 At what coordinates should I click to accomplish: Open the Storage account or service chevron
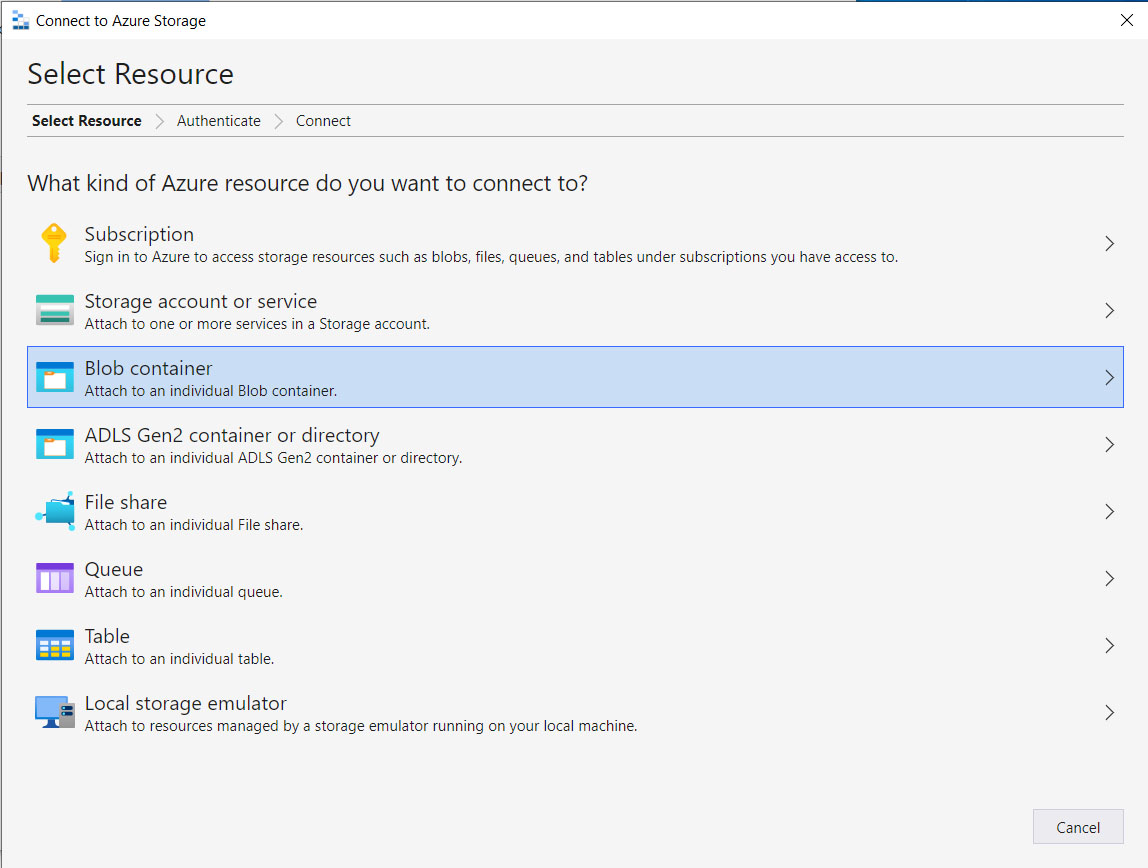coord(1109,310)
